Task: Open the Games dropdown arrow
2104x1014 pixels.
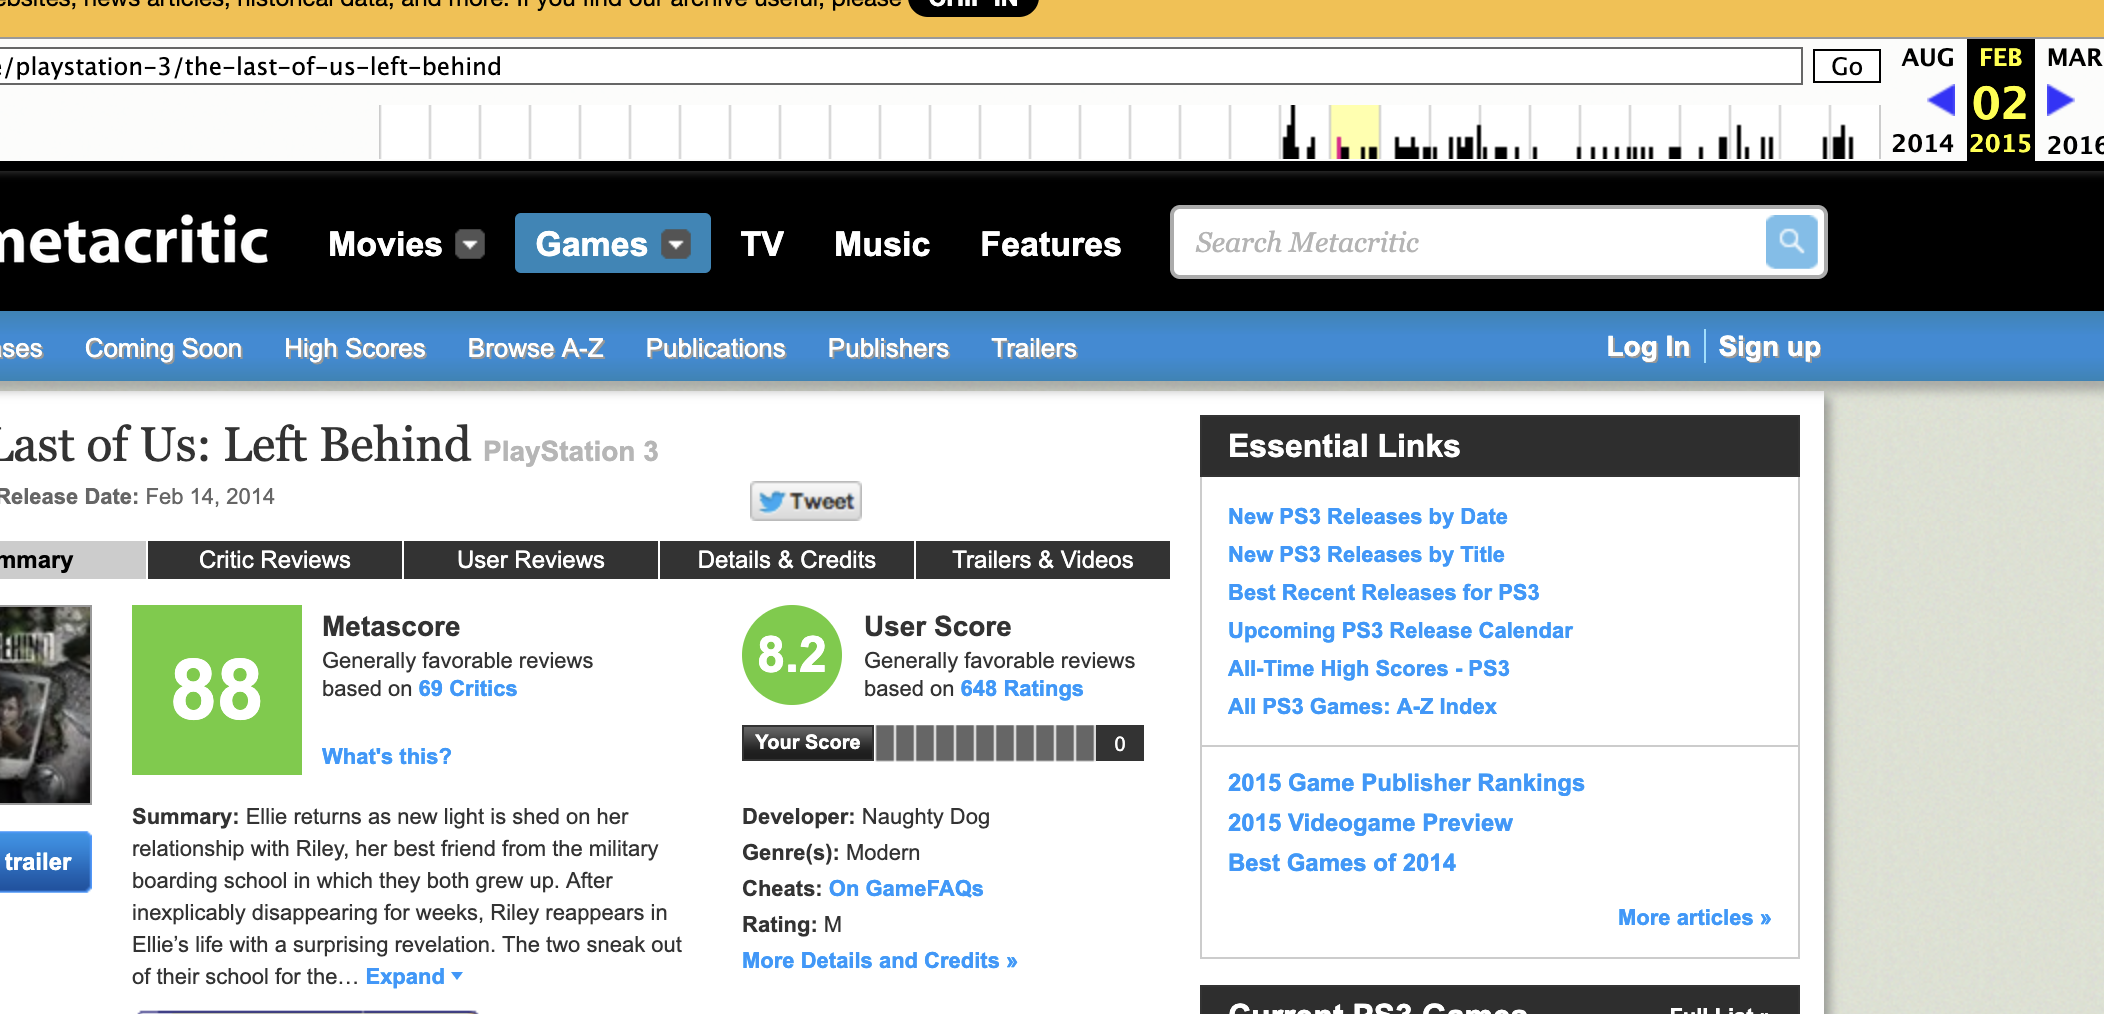Action: point(677,244)
